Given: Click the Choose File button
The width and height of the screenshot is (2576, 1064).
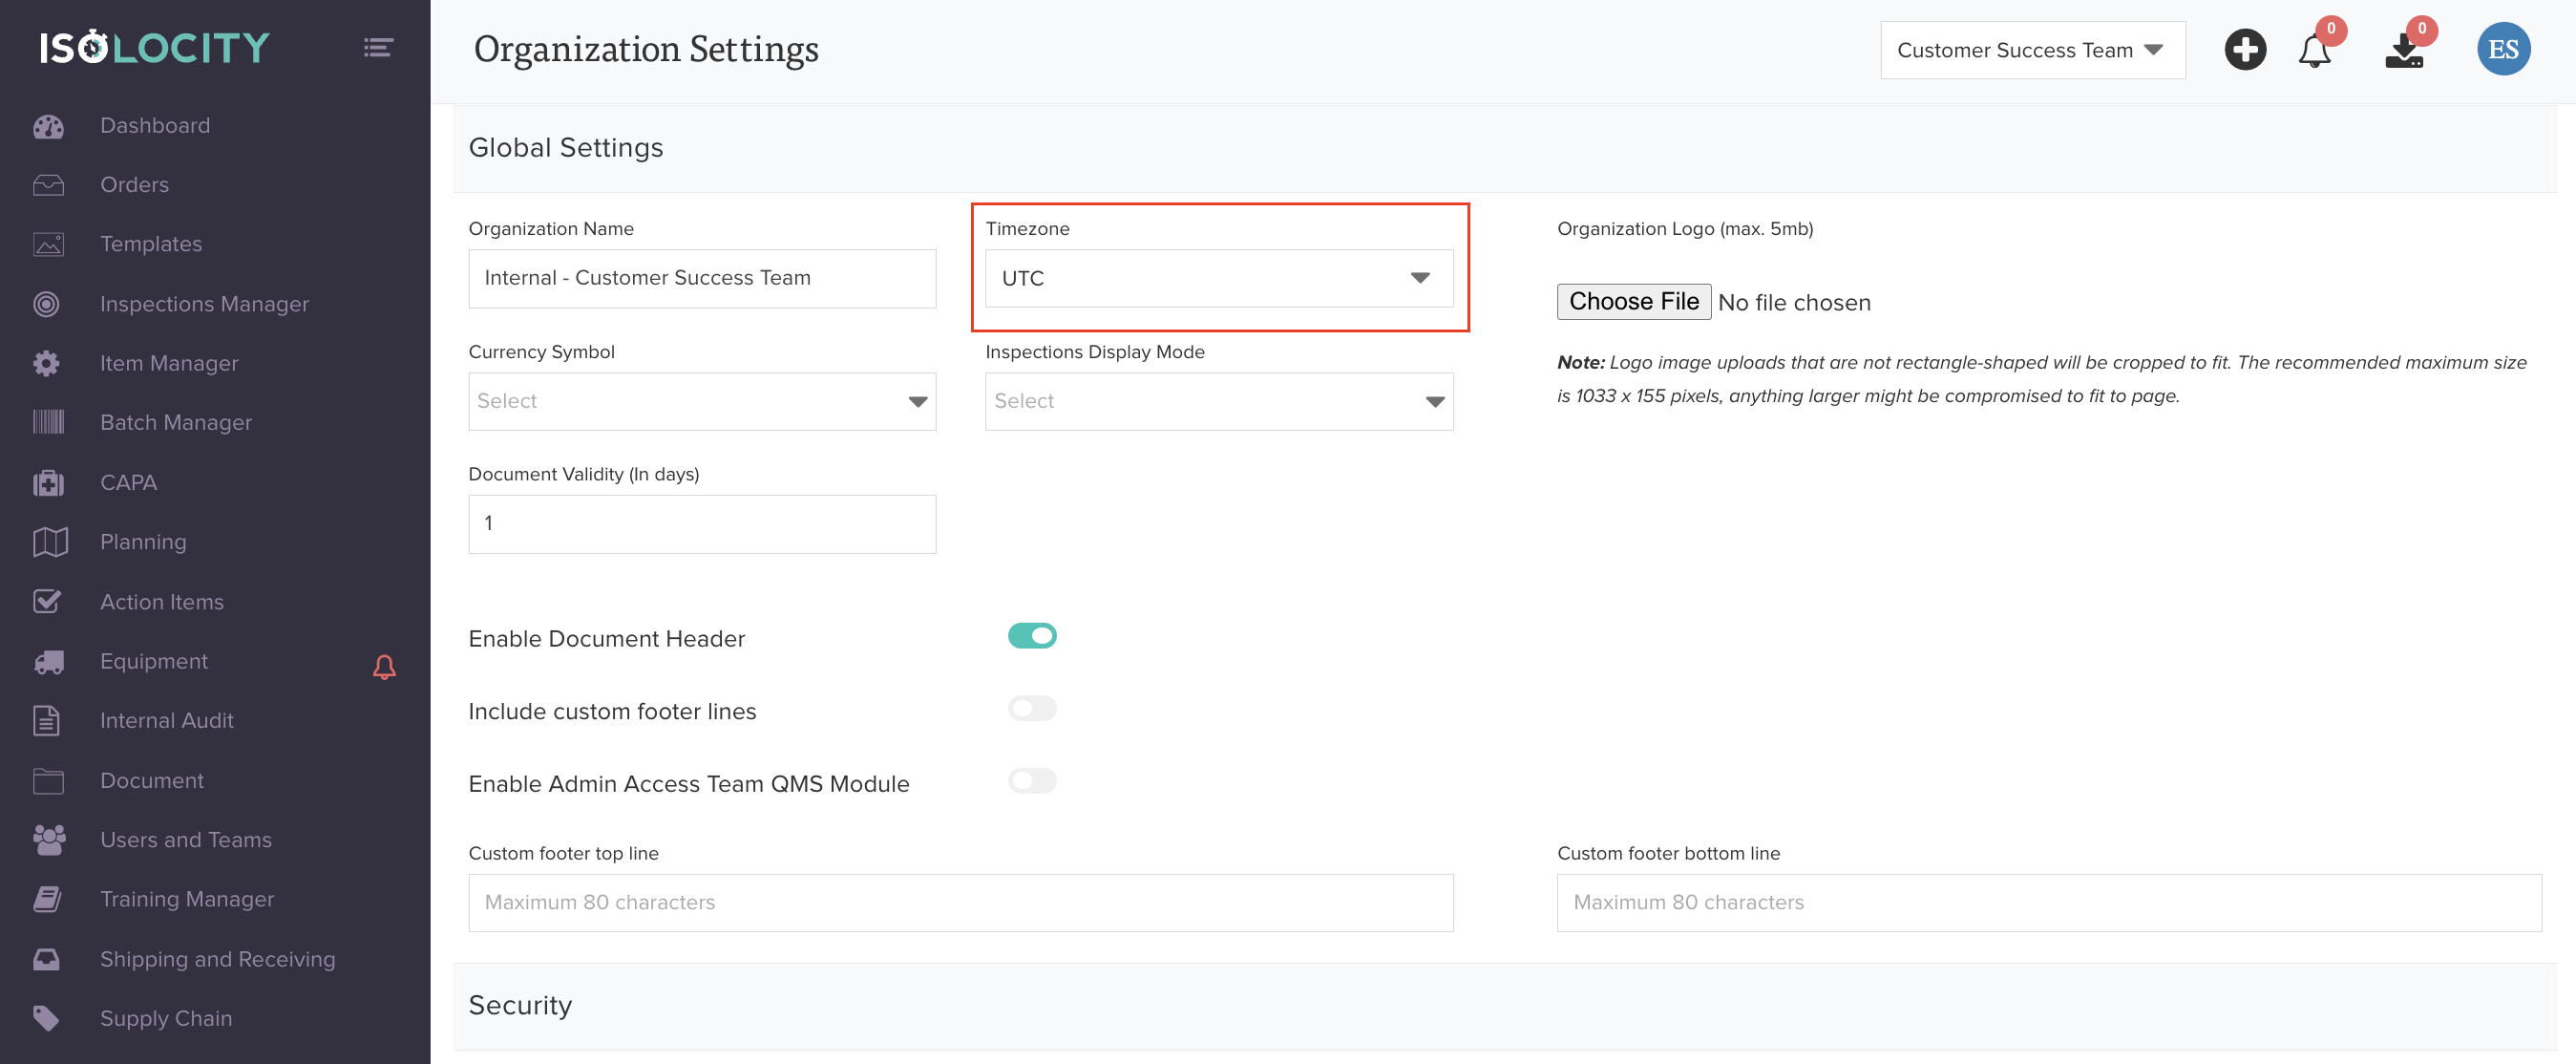Looking at the screenshot, I should (x=1633, y=302).
